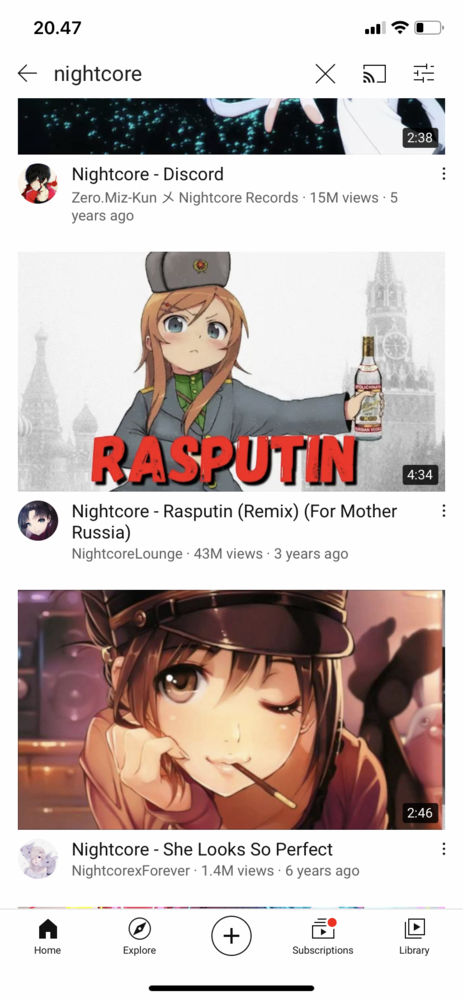
Task: Open search filters slider icon
Action: (x=423, y=74)
